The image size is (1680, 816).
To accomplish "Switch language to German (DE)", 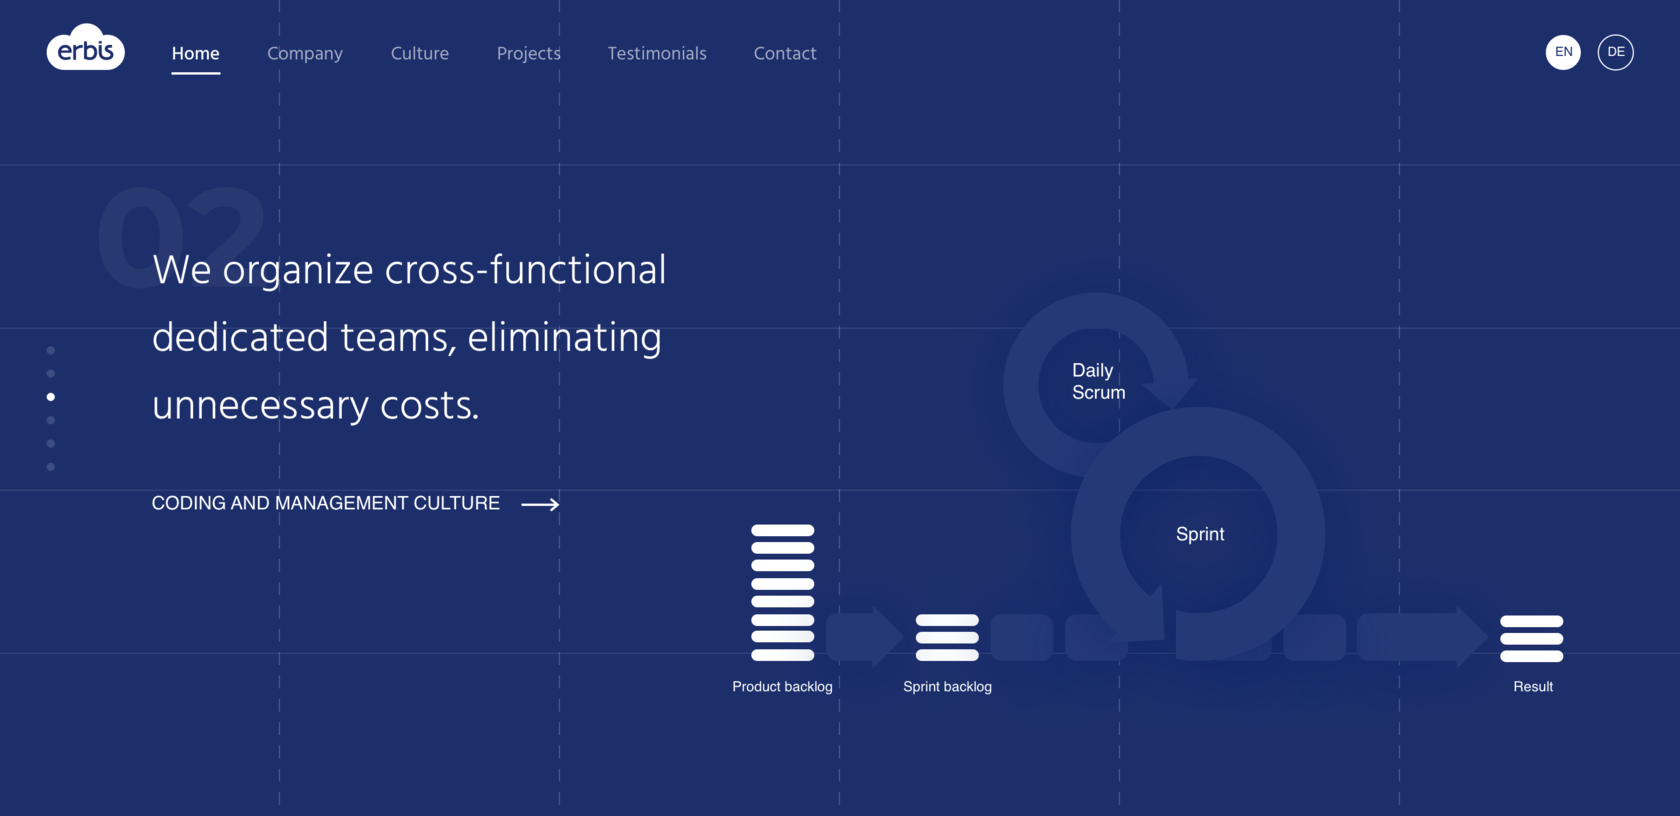I will tap(1615, 52).
